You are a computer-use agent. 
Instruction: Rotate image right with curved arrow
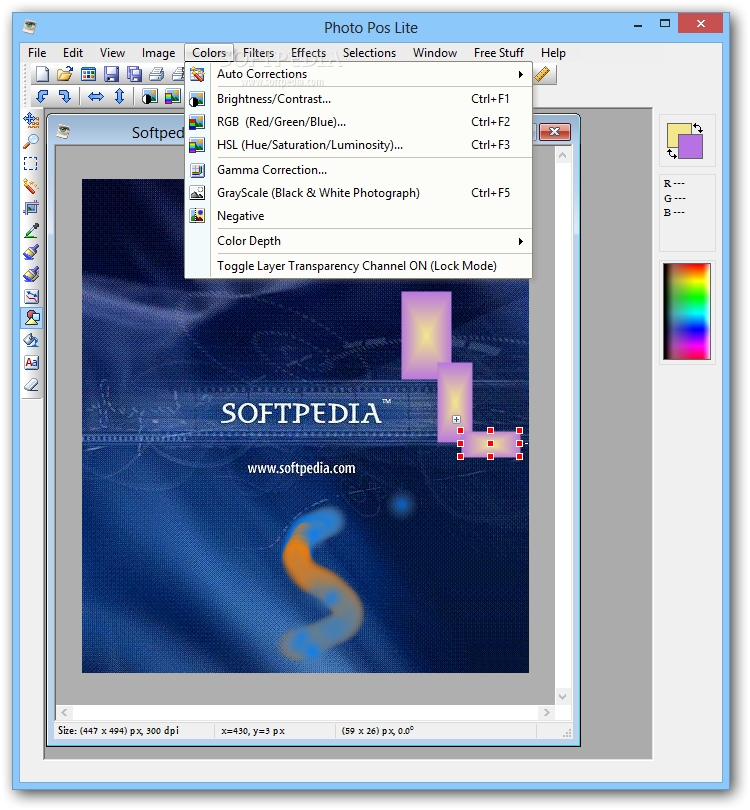65,97
